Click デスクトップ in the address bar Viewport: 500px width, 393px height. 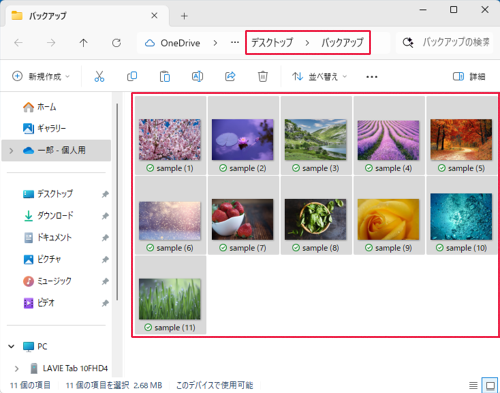(272, 42)
